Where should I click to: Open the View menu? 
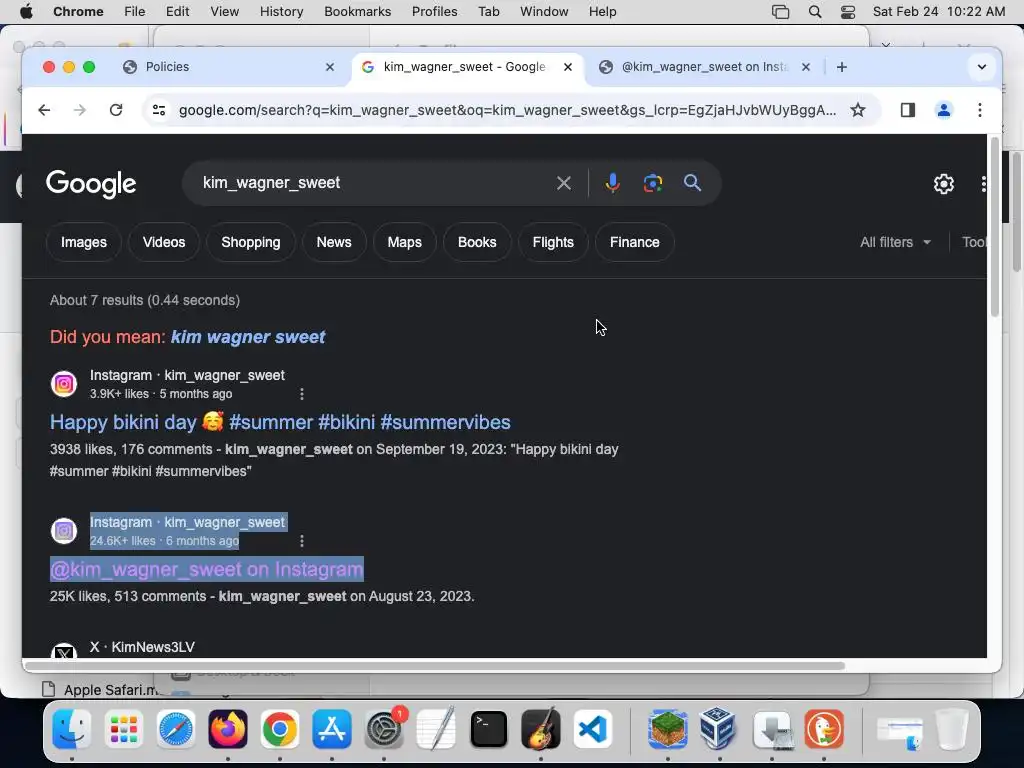(x=224, y=12)
